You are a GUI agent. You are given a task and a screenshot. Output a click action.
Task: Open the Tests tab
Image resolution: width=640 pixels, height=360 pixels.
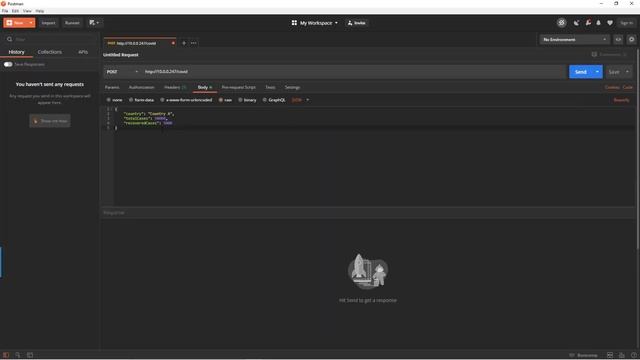point(270,87)
